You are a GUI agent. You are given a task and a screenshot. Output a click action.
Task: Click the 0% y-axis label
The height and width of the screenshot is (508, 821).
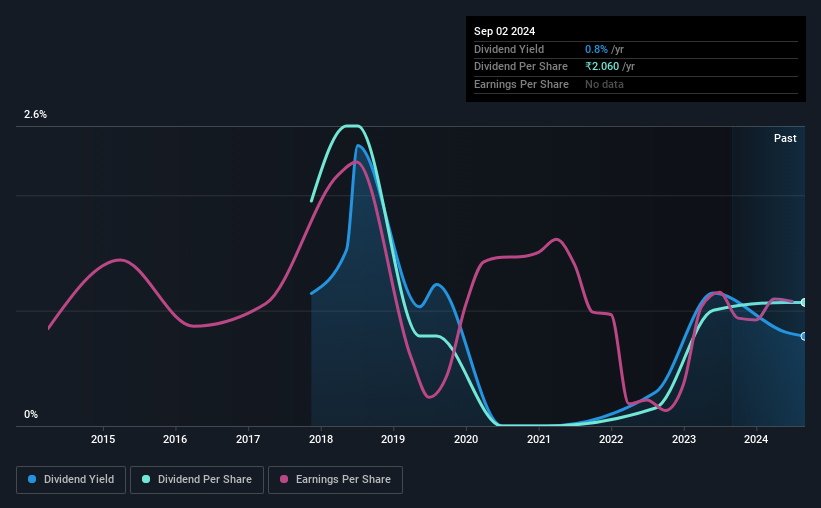(x=31, y=414)
